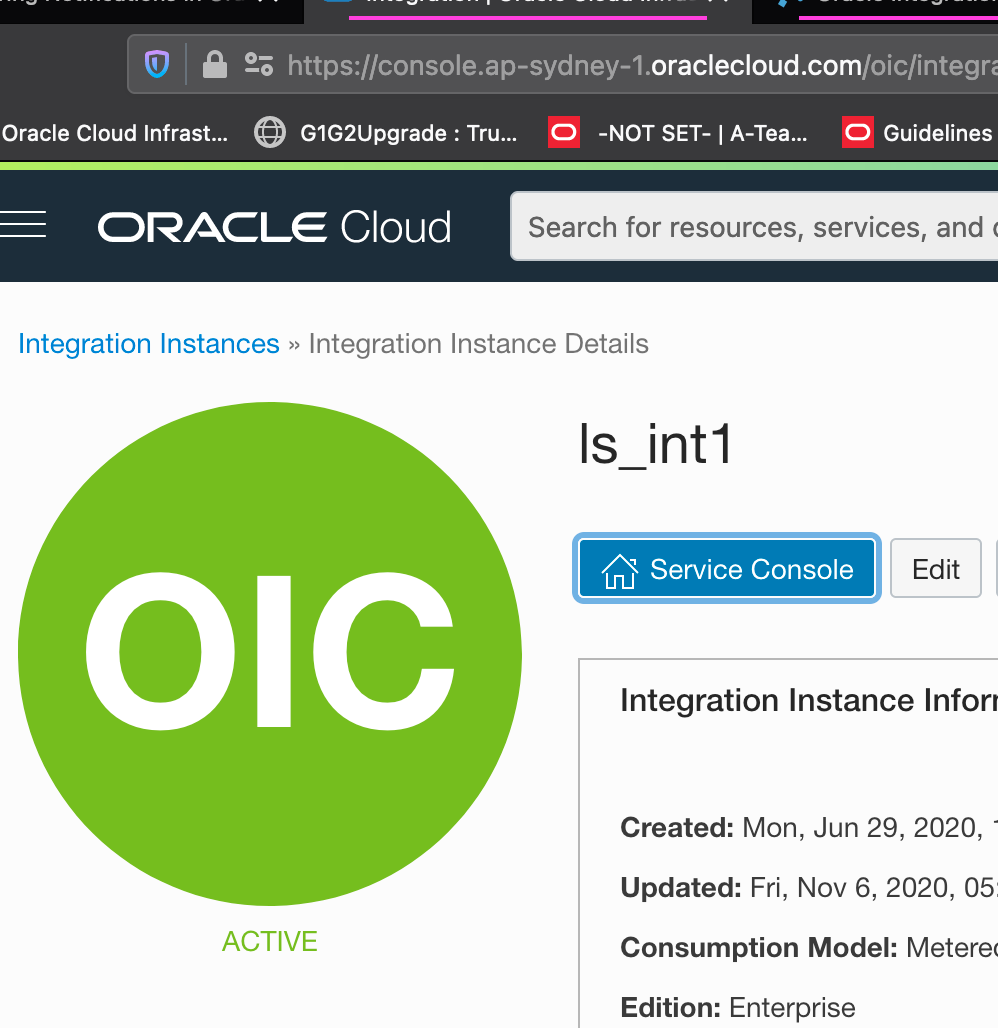Click the ACTIVE status label
The width and height of the screenshot is (998, 1028).
tap(269, 941)
